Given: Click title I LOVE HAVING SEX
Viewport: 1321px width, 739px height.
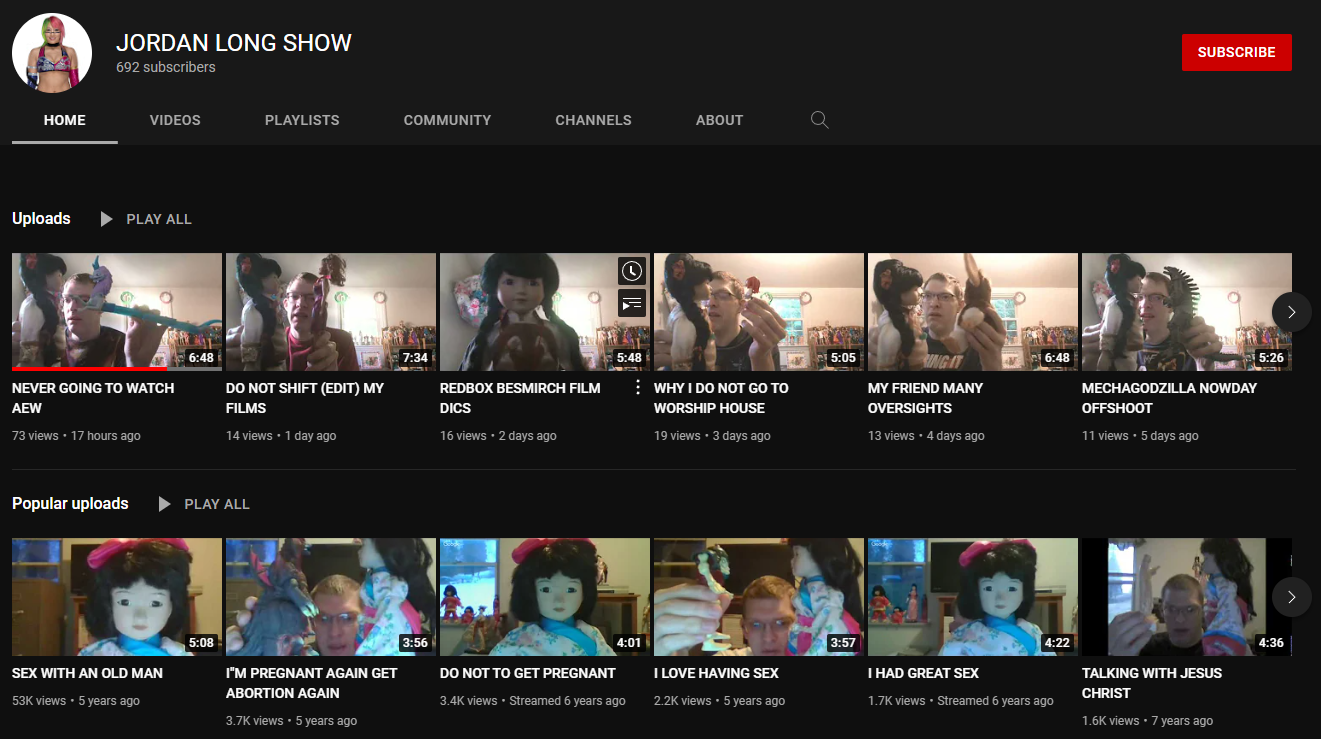Looking at the screenshot, I should (716, 673).
